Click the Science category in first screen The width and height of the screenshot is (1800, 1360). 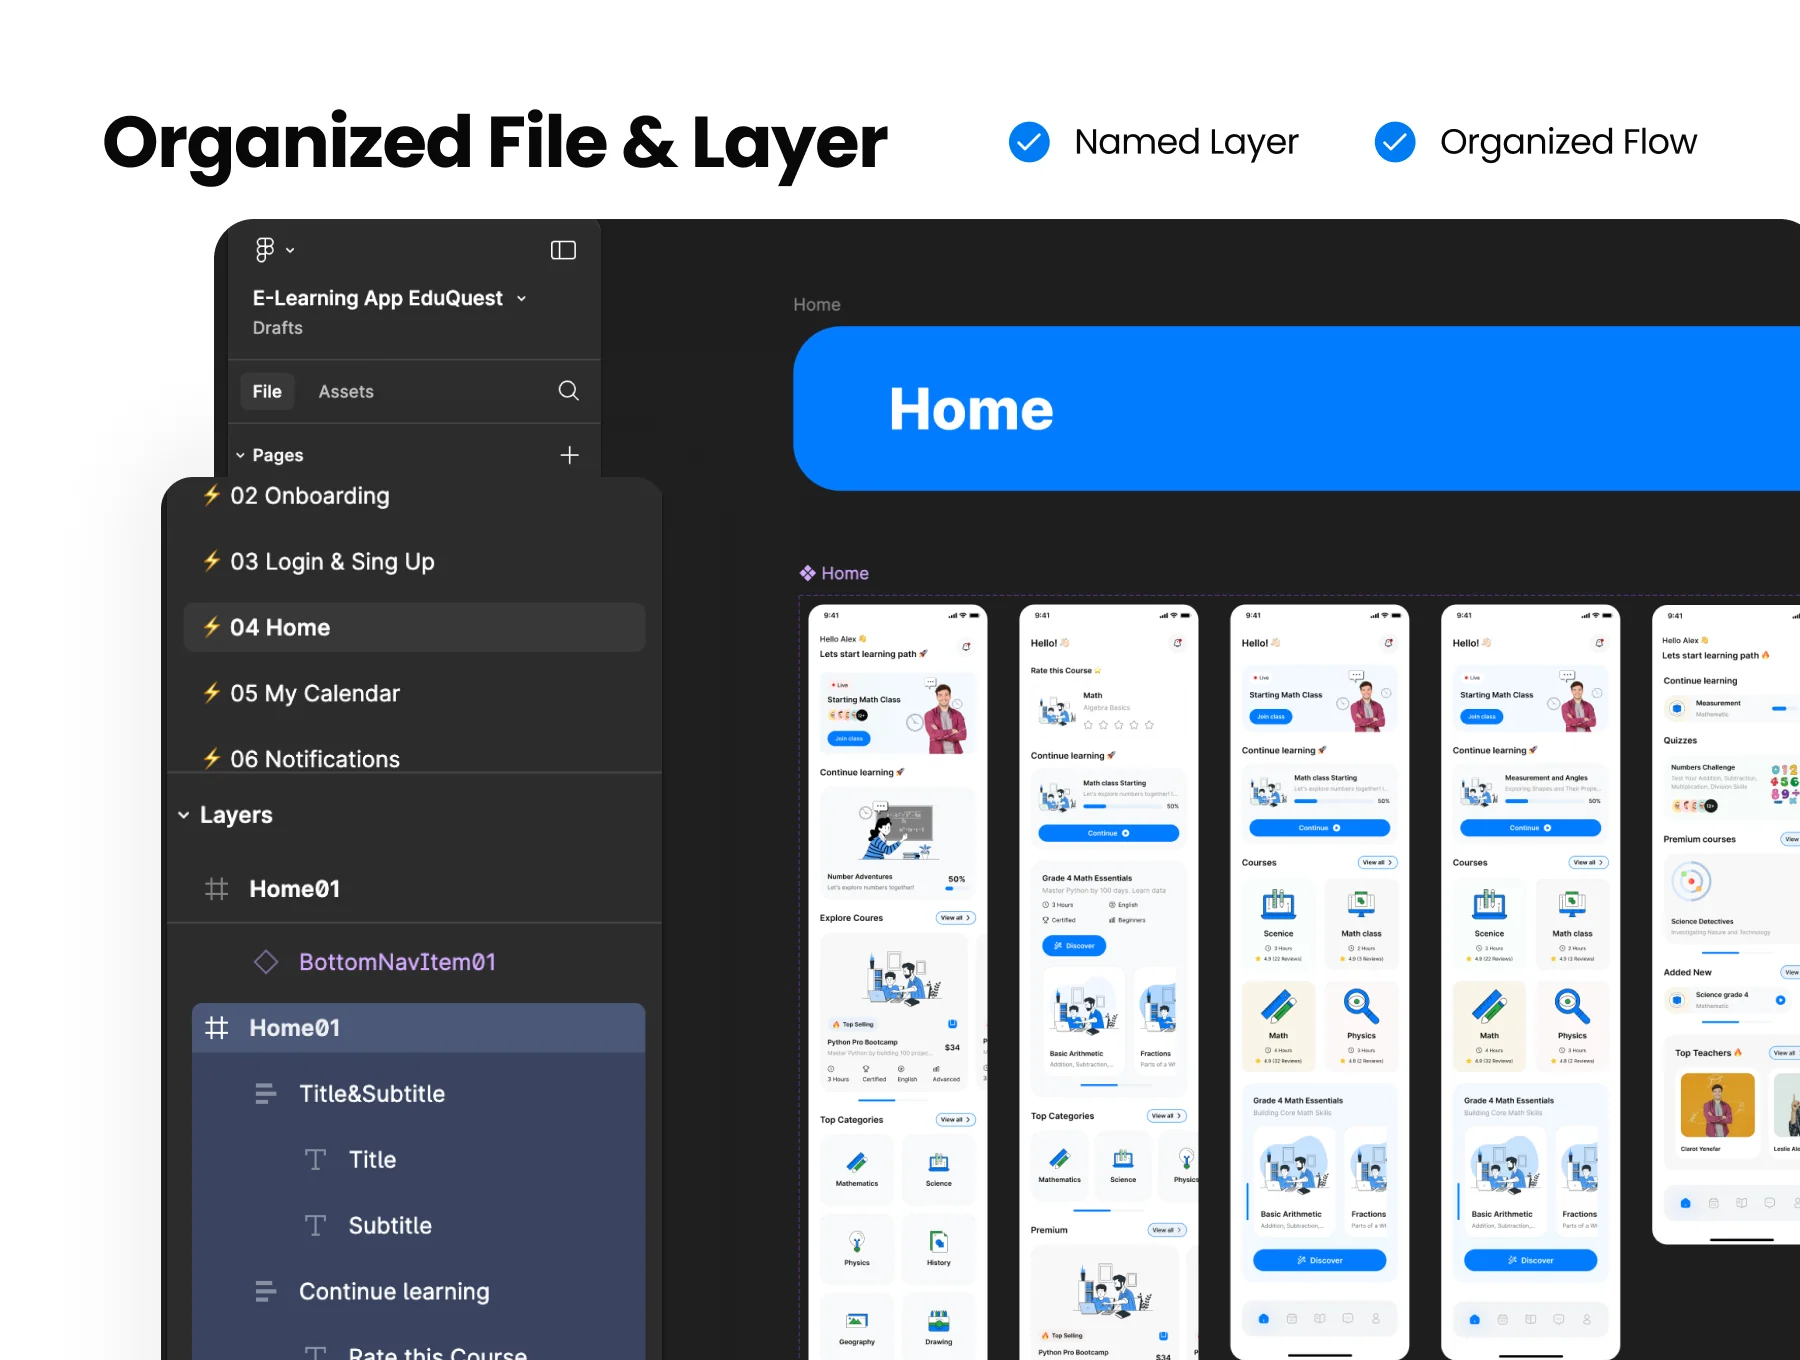(938, 1170)
